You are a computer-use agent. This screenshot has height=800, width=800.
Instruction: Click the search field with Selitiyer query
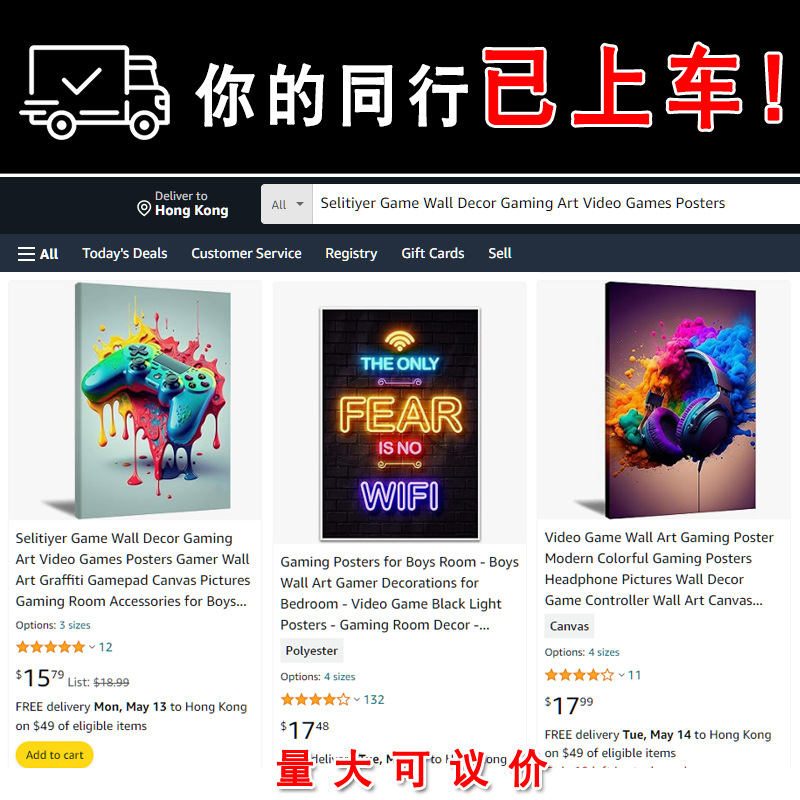pos(556,204)
